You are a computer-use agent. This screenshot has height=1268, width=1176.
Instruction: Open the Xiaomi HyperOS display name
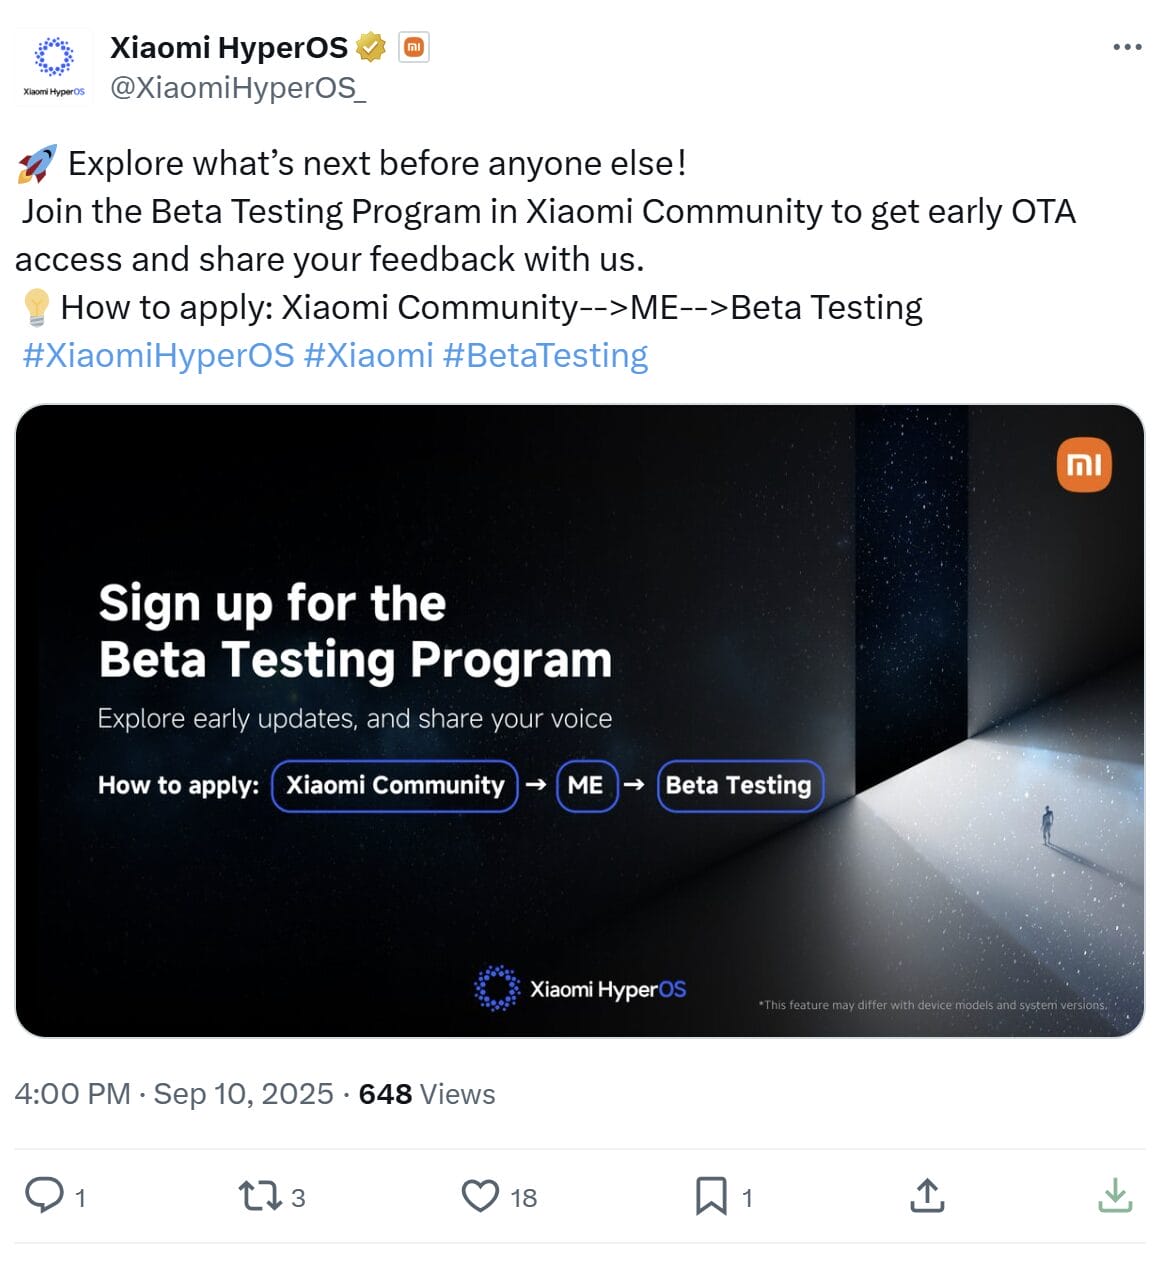(x=229, y=47)
